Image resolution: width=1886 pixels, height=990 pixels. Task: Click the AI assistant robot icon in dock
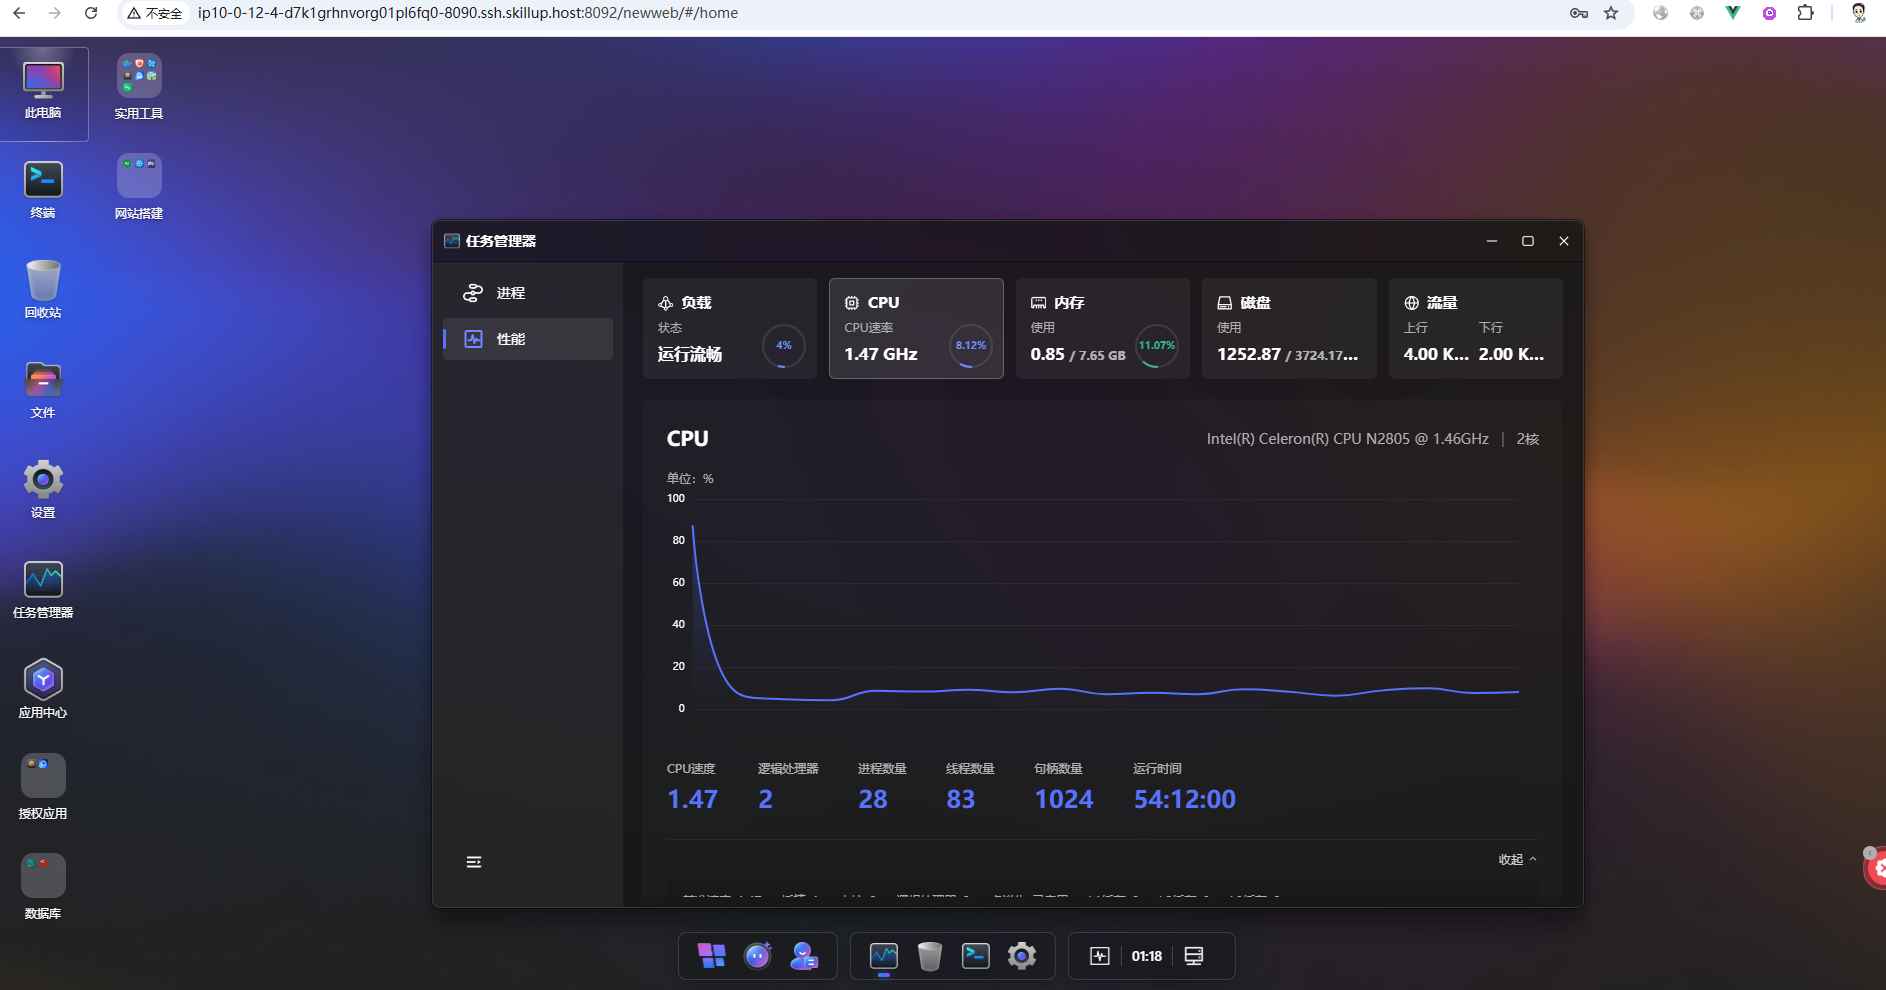click(x=758, y=956)
